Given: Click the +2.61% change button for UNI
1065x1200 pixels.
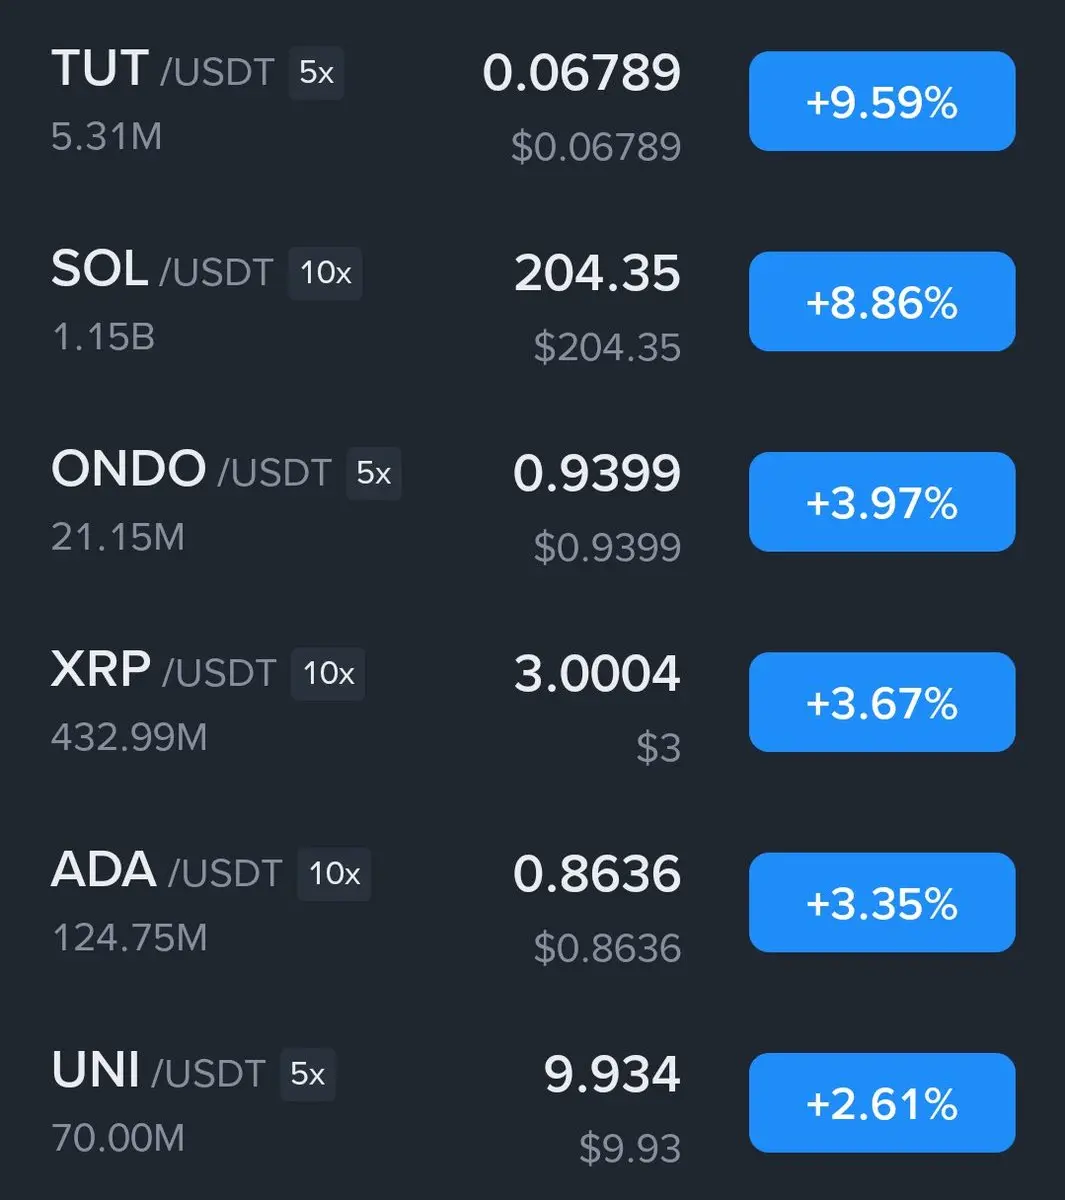Looking at the screenshot, I should click(882, 1102).
